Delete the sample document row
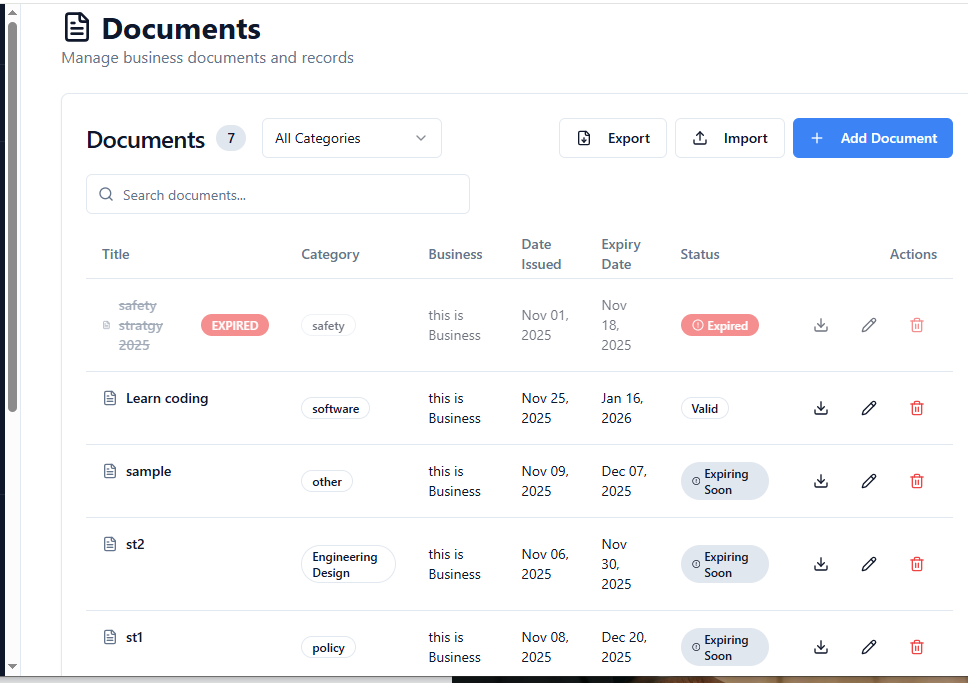 click(x=917, y=481)
